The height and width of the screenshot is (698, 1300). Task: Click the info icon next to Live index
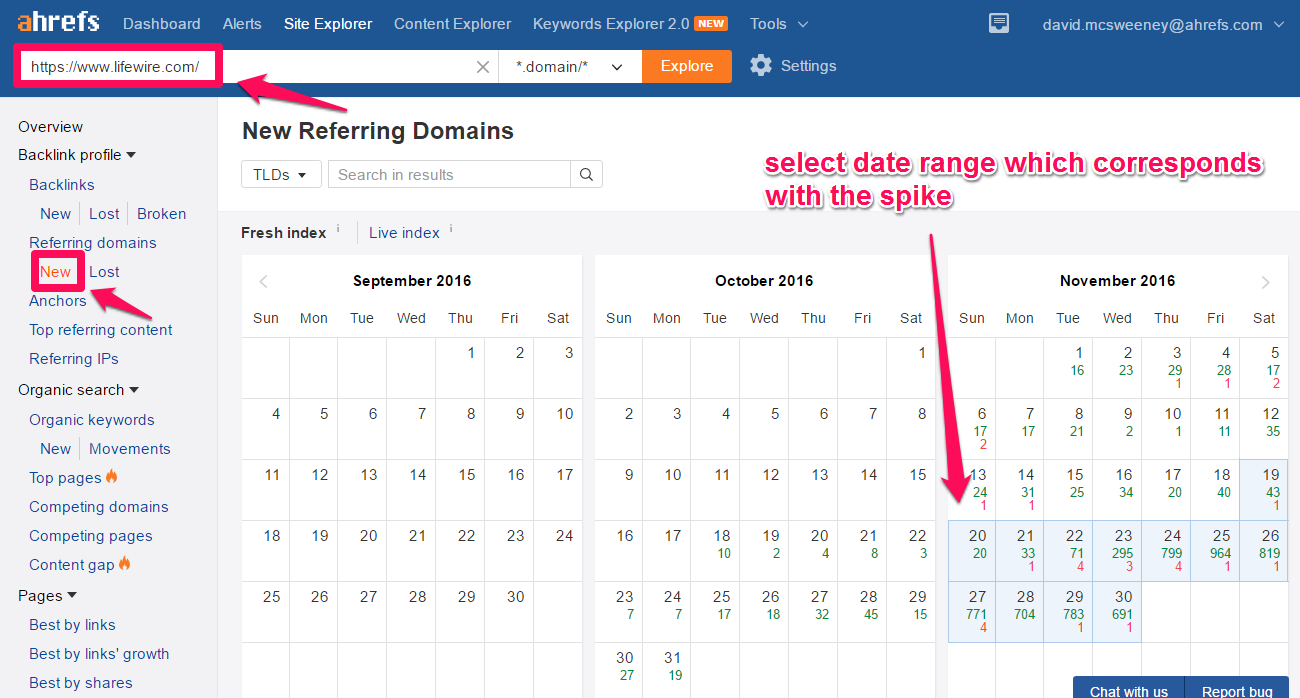point(451,229)
